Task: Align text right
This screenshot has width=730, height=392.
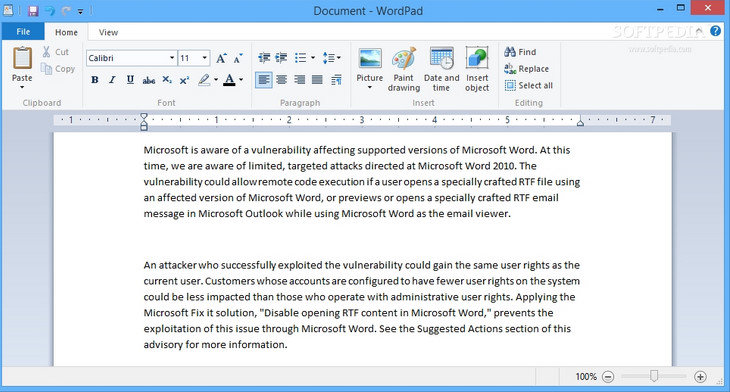Action: point(299,80)
